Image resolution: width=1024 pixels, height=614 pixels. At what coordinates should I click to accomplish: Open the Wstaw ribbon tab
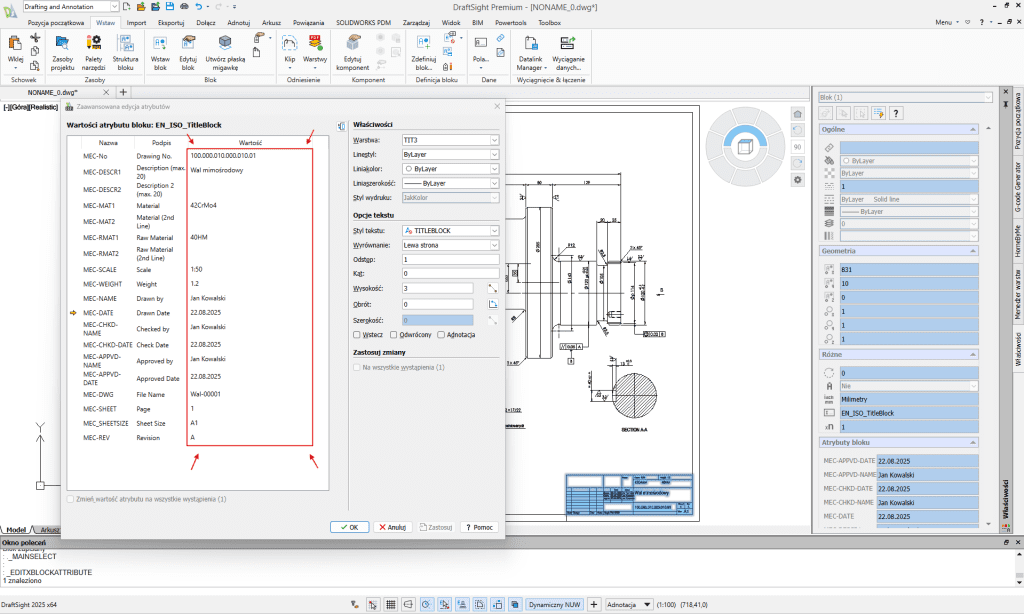(105, 22)
